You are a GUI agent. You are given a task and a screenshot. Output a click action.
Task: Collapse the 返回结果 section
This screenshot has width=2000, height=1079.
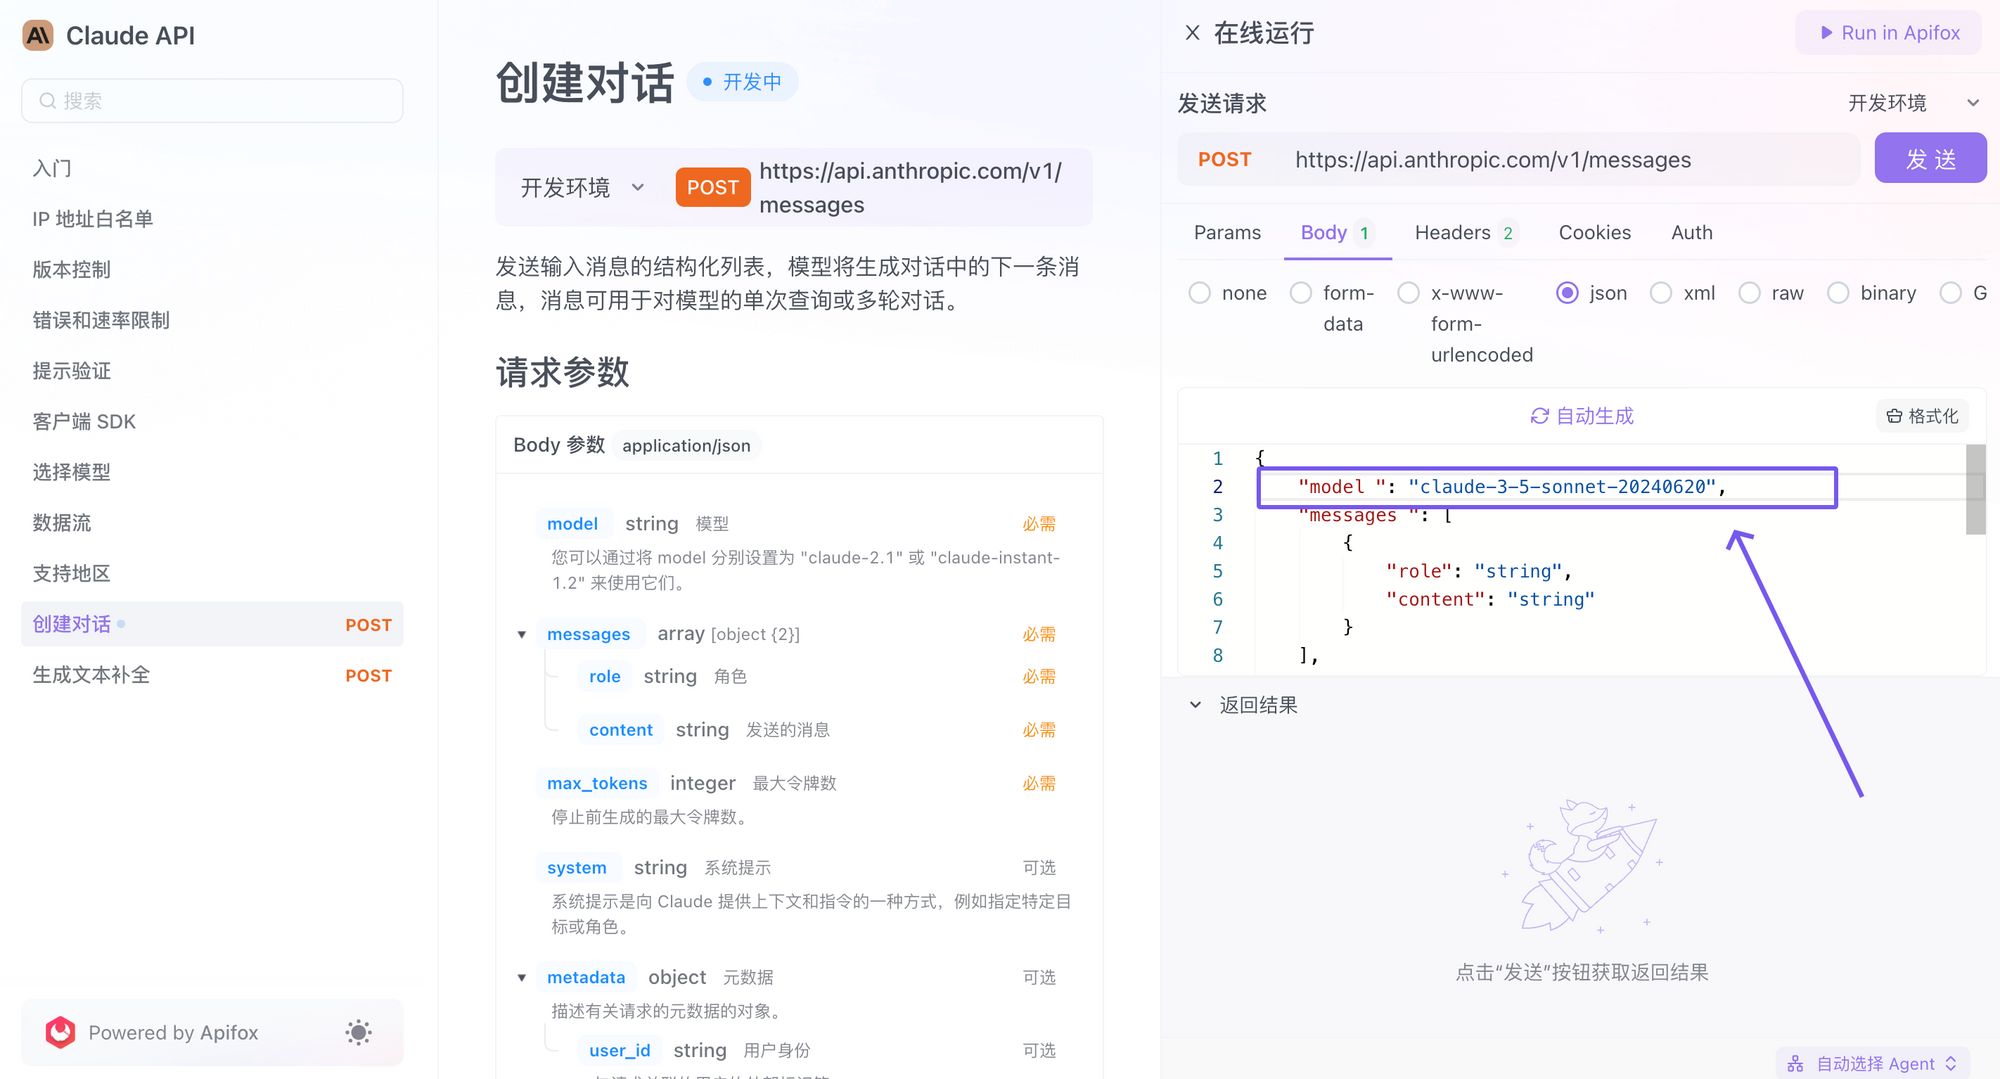(x=1195, y=705)
